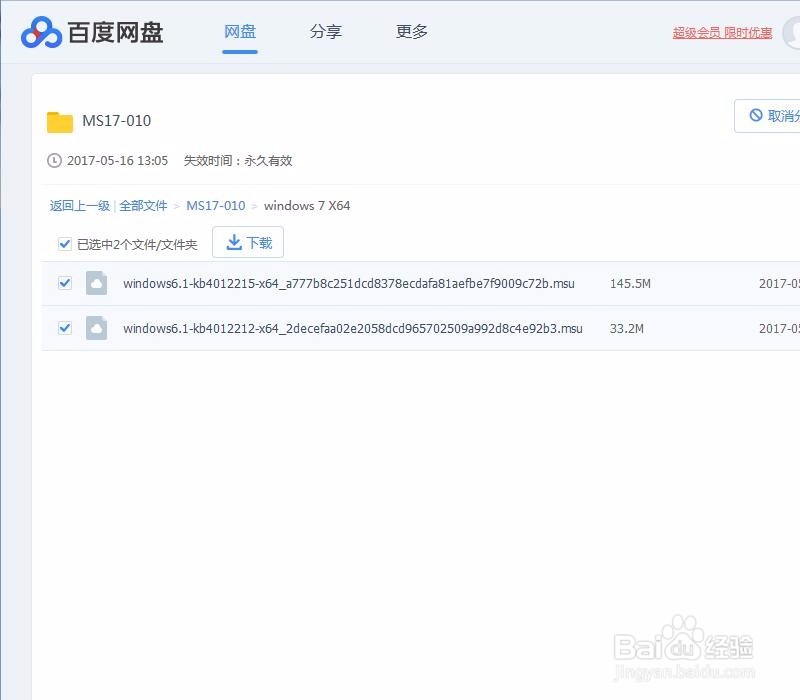Click the file icon of windows6.1-kb4012212-x64 file
This screenshot has width=800, height=700.
96,328
